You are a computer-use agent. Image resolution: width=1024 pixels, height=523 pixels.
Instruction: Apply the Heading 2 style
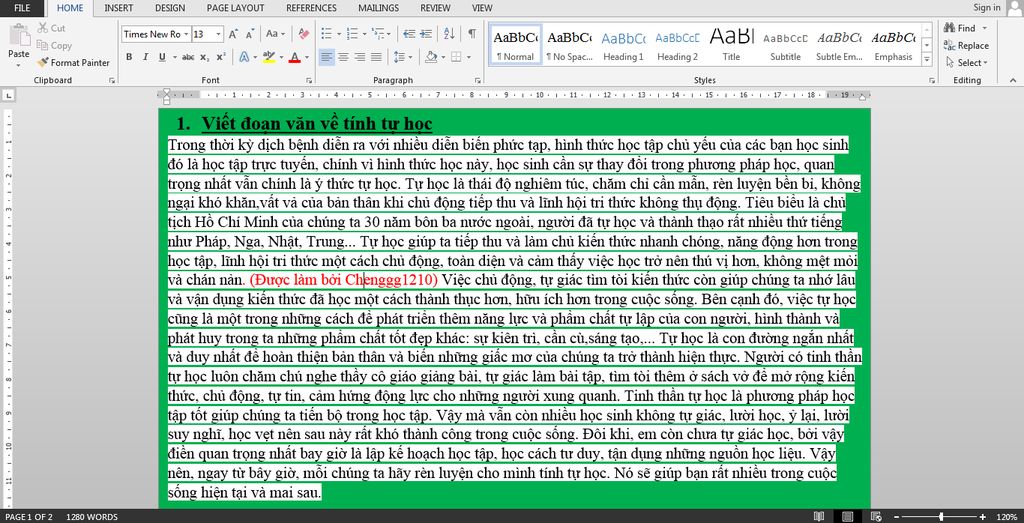click(677, 45)
